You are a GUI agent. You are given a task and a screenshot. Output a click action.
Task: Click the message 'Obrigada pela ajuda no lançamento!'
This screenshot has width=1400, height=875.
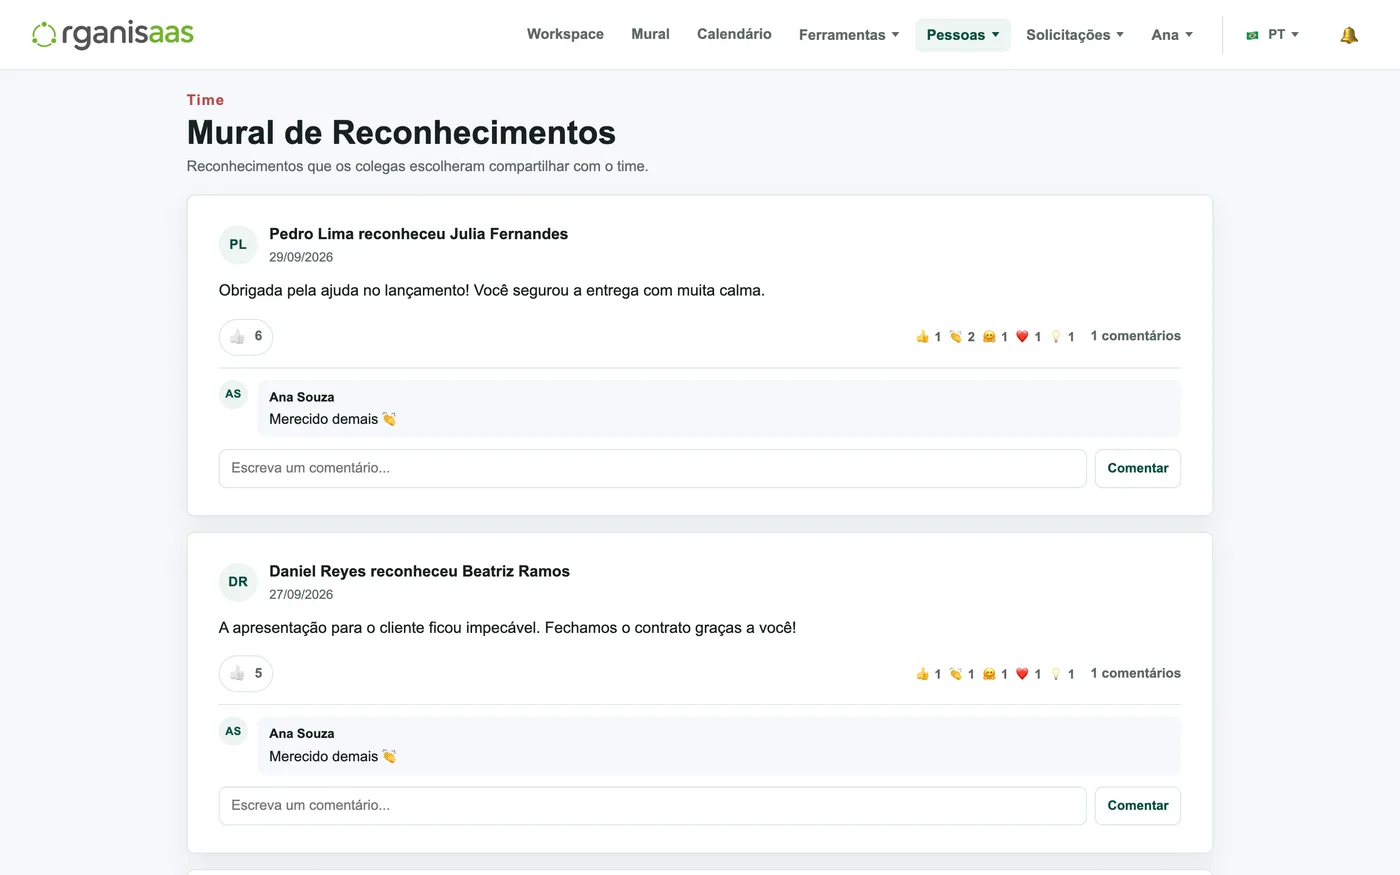tap(344, 291)
